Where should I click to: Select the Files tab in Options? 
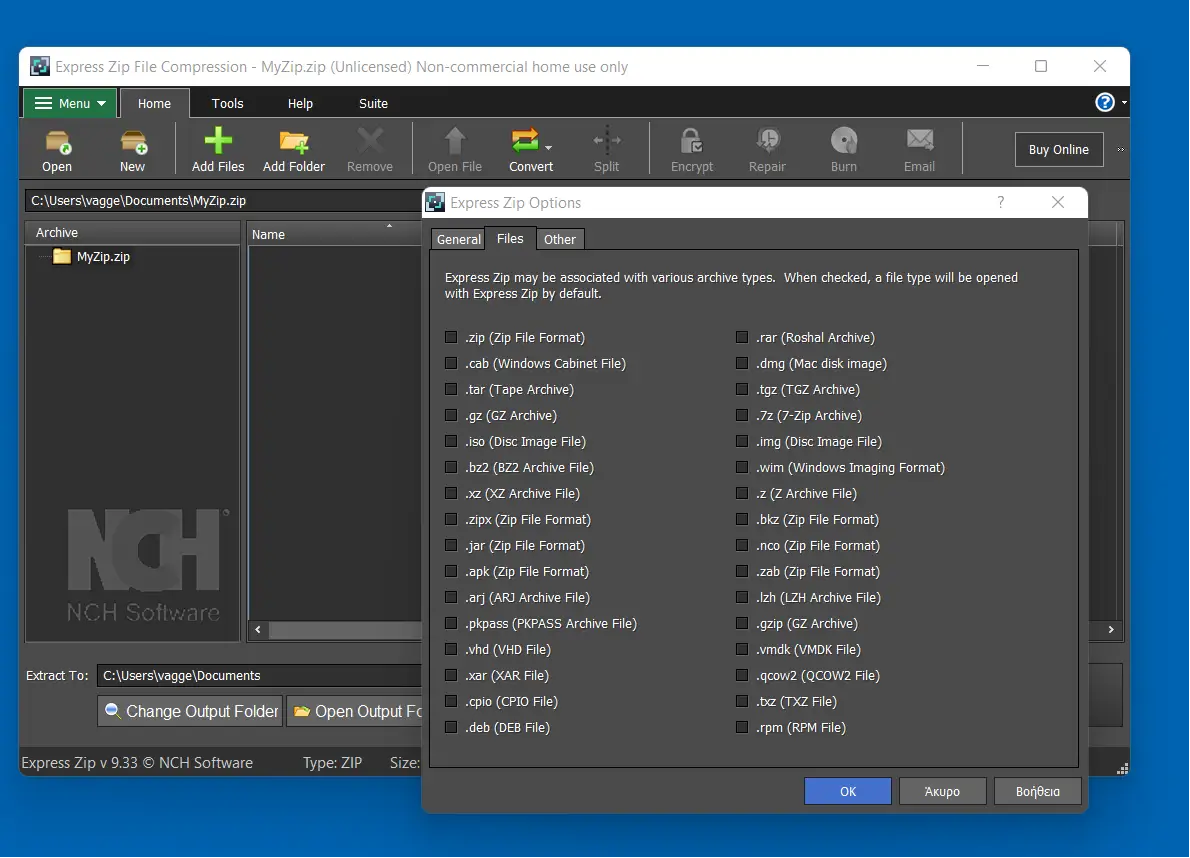tap(510, 238)
